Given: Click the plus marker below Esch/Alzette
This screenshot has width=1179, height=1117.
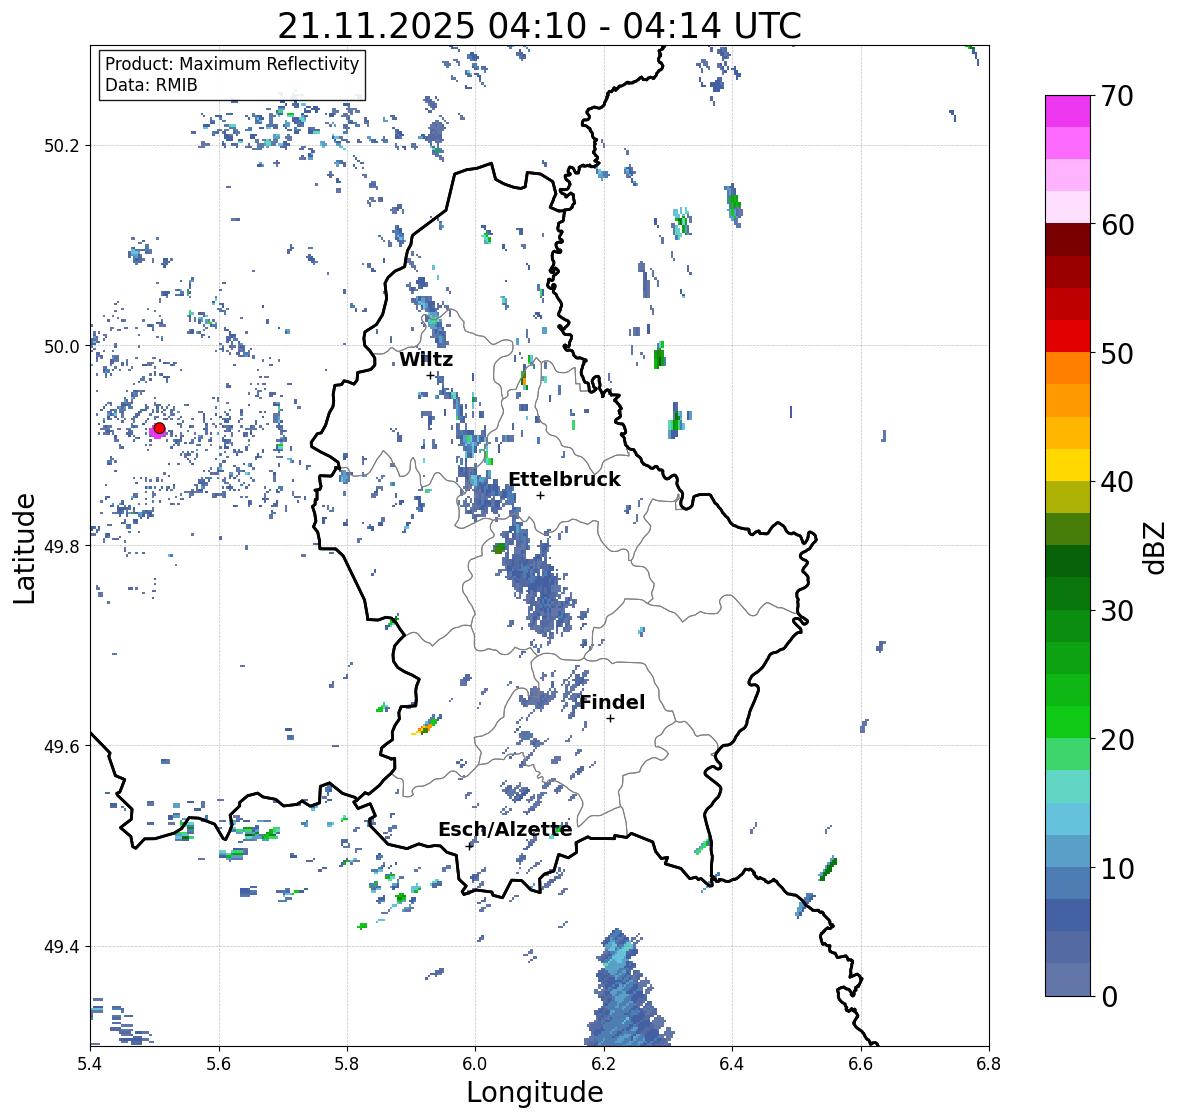Looking at the screenshot, I should (x=470, y=846).
